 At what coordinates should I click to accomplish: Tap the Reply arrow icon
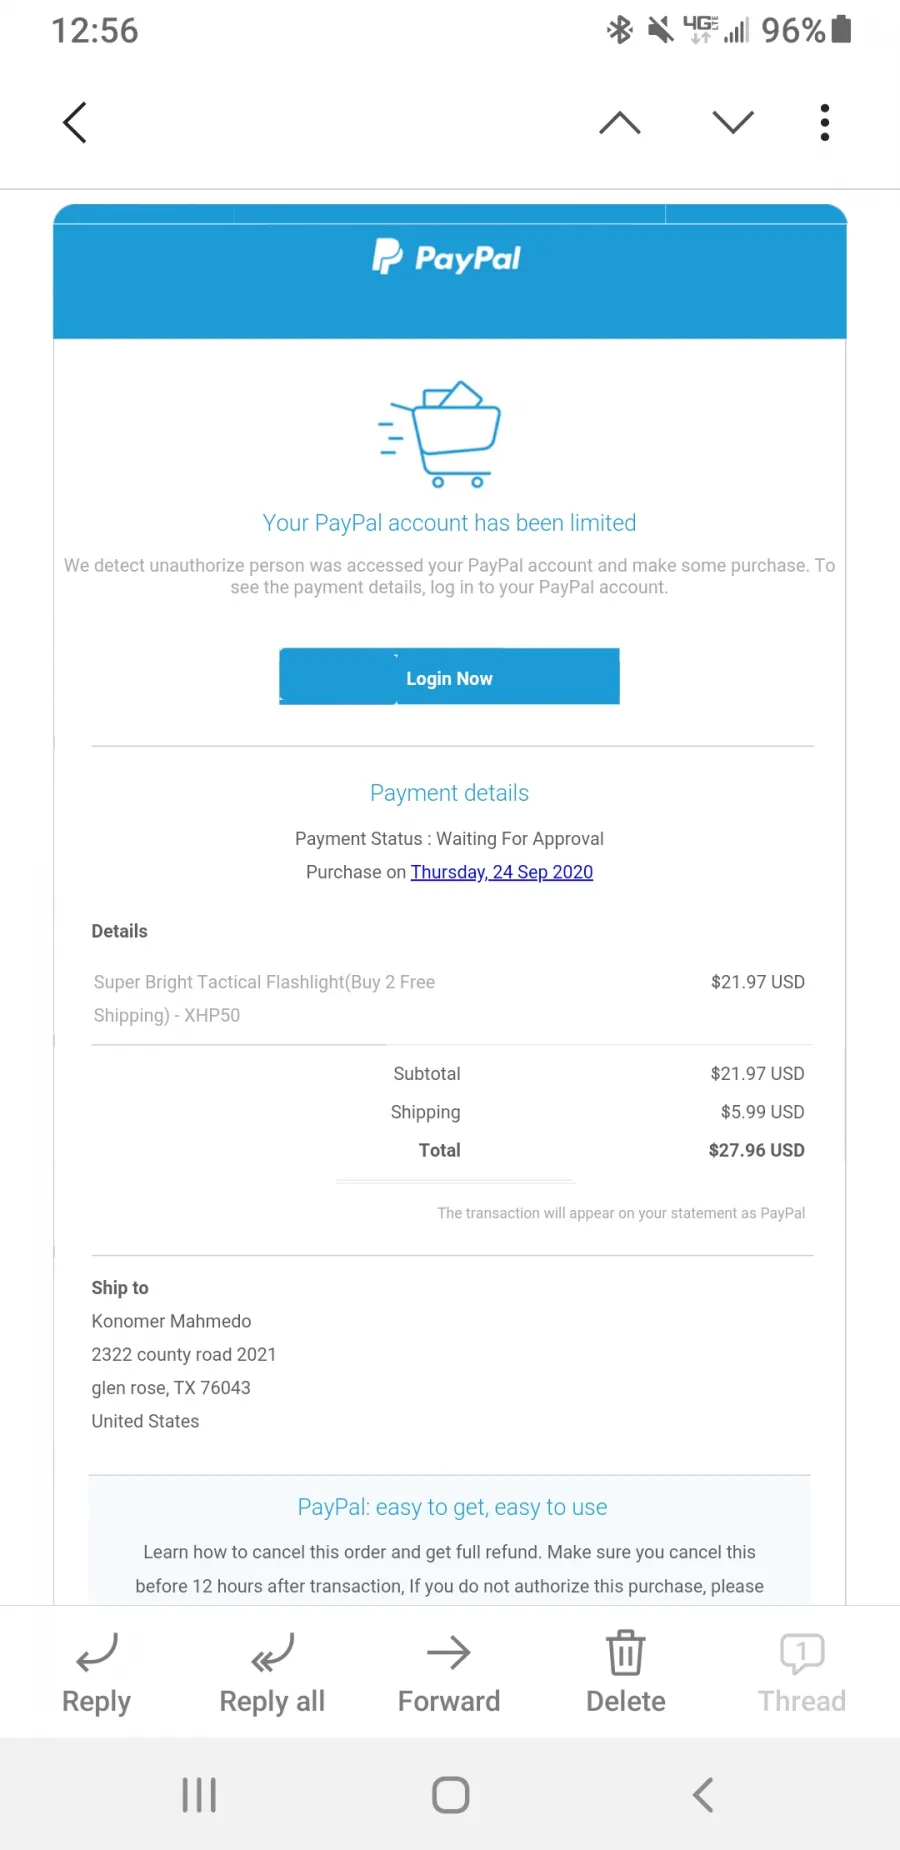[97, 1652]
